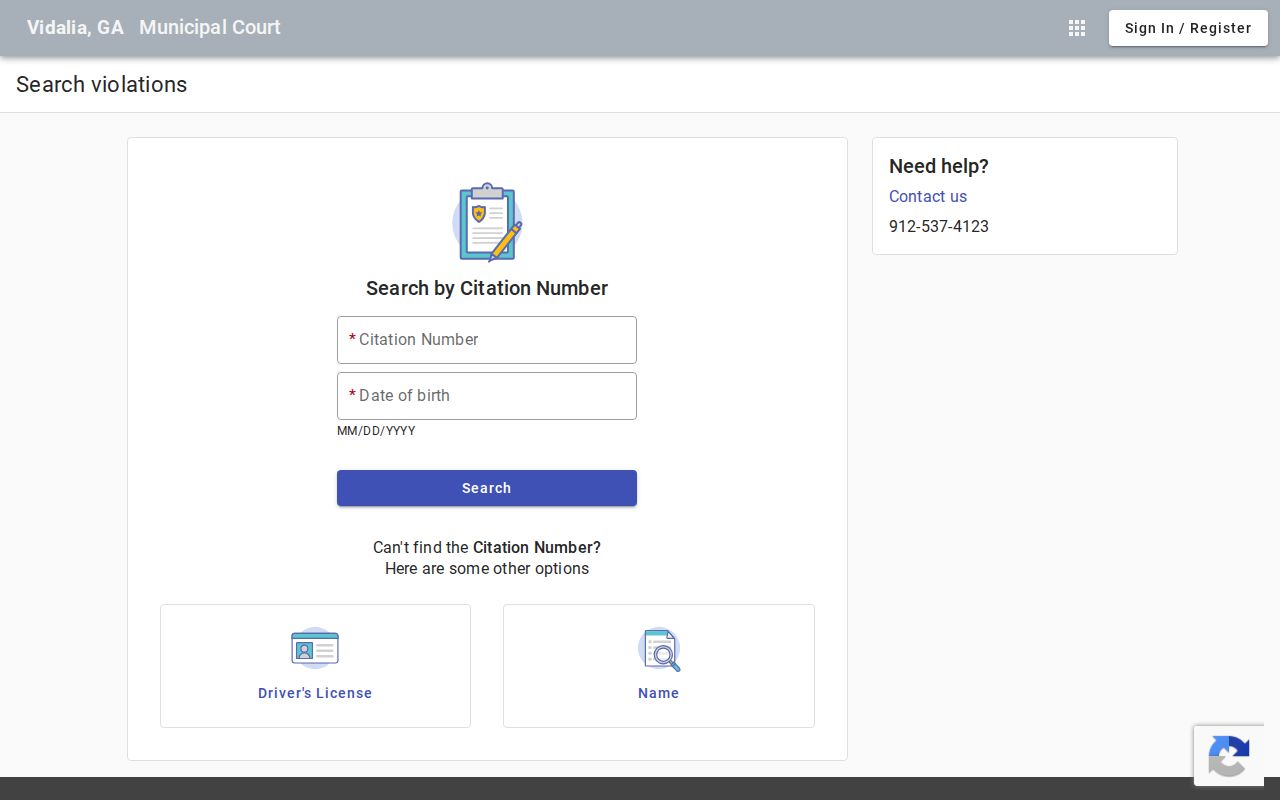
Task: Click the Driver's License card icon
Action: tap(315, 648)
